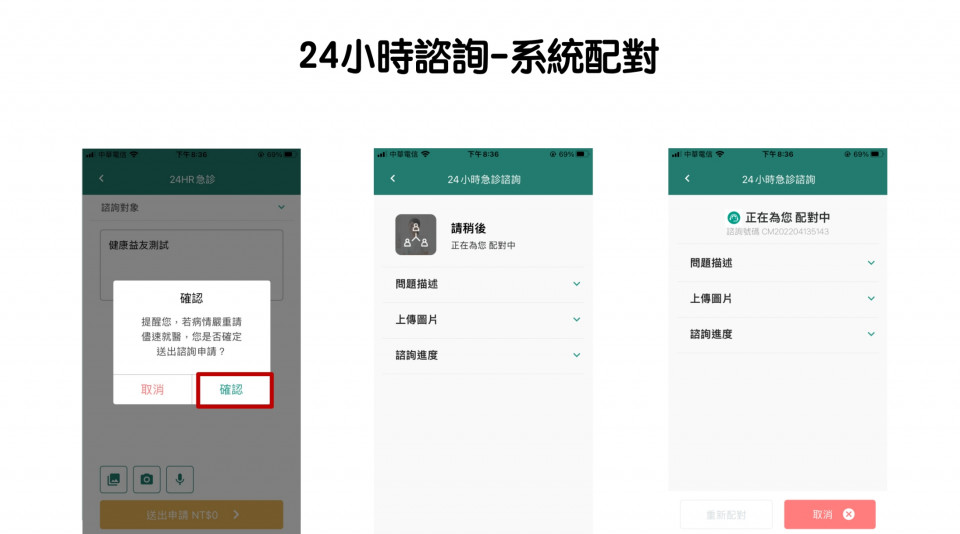The height and width of the screenshot is (534, 960).
Task: Open the 諮詢對象 dropdown
Action: (281, 208)
